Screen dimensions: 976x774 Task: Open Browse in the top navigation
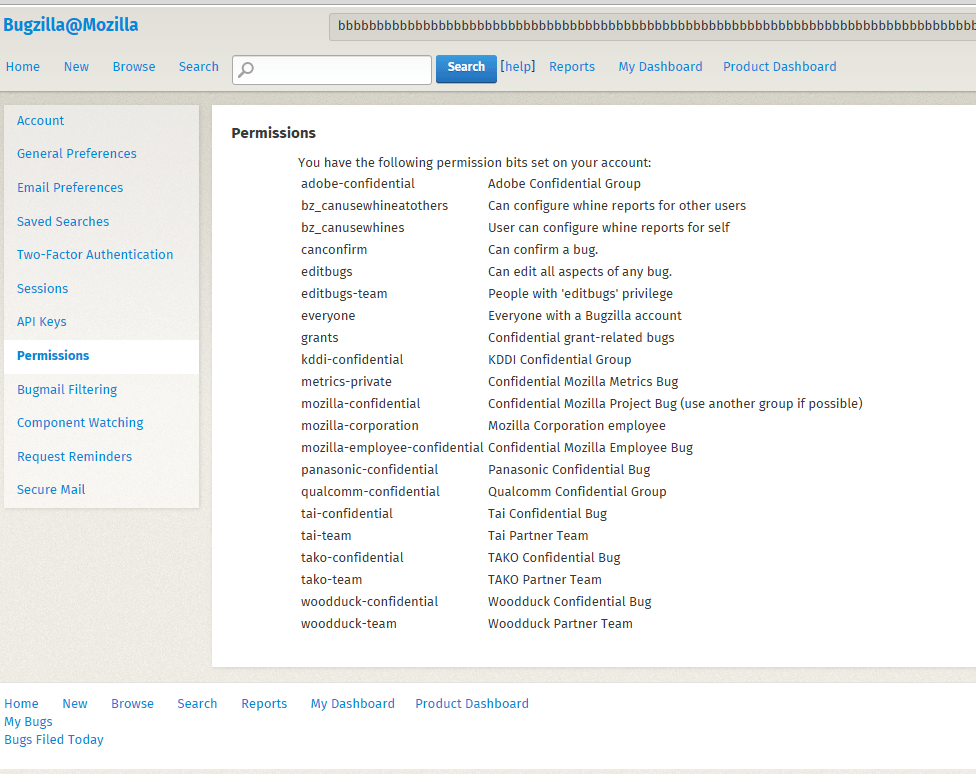(x=134, y=67)
